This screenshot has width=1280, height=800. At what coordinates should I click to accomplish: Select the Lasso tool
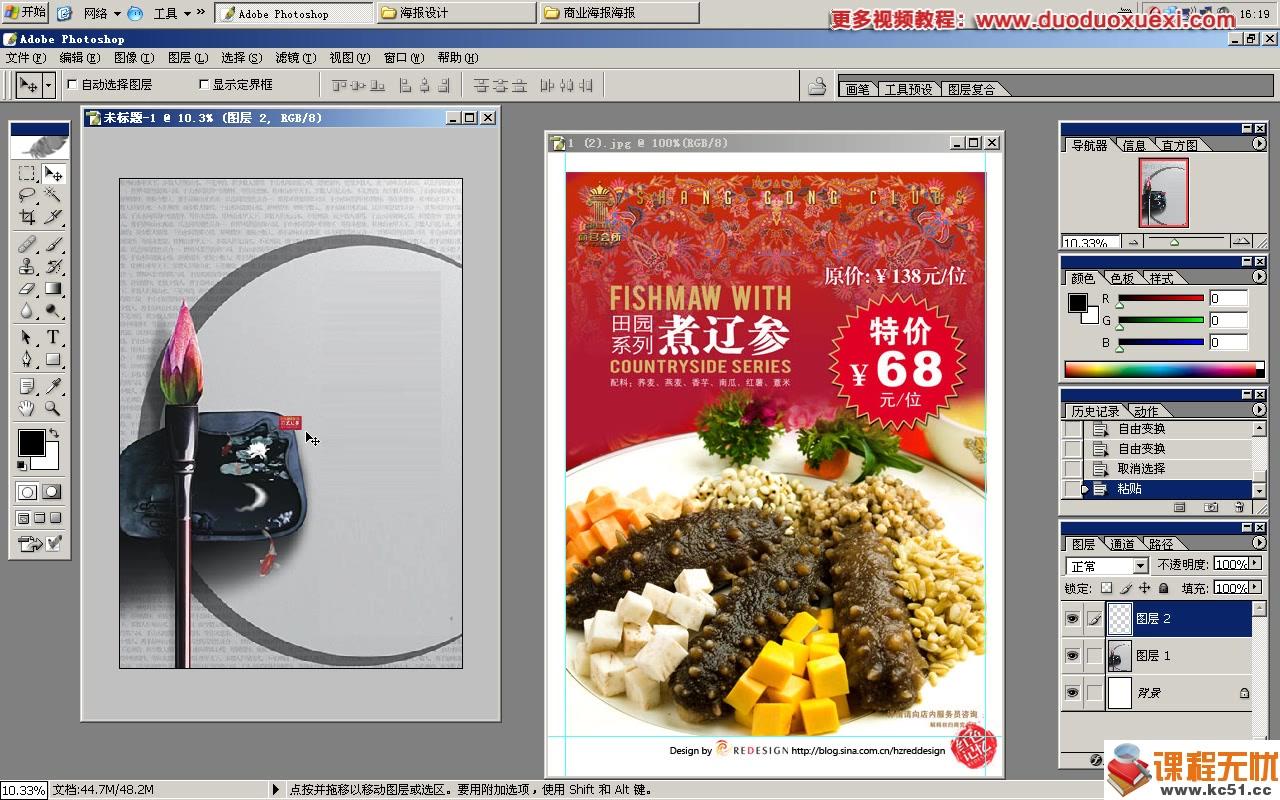[27, 195]
